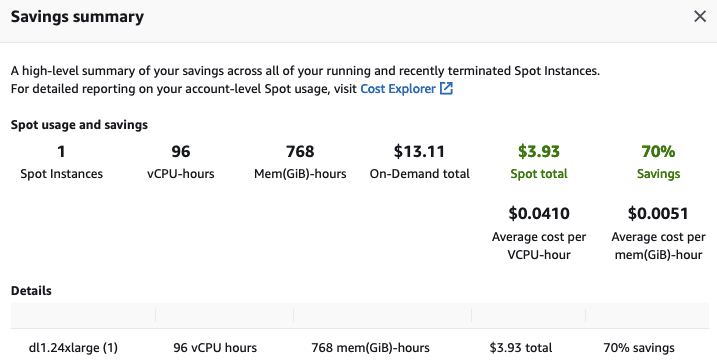Viewport: 717px width, 361px height.
Task: Click the 96 vCPU-hours statistic
Action: pos(181,151)
